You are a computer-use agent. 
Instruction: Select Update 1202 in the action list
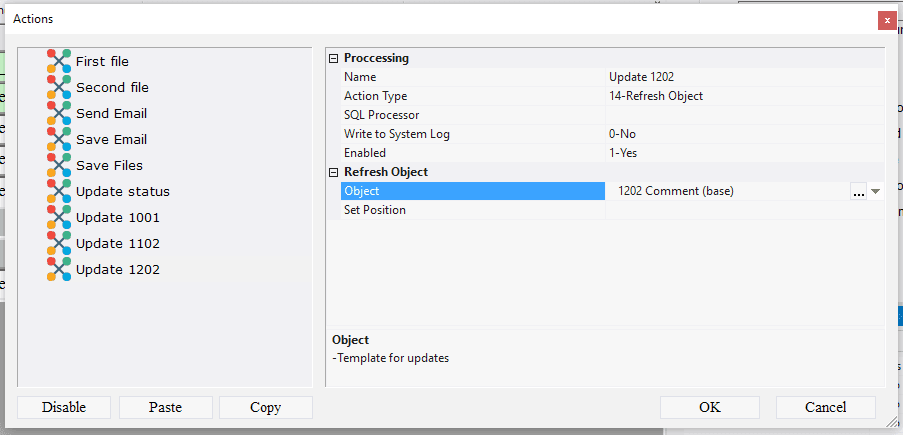tap(117, 269)
